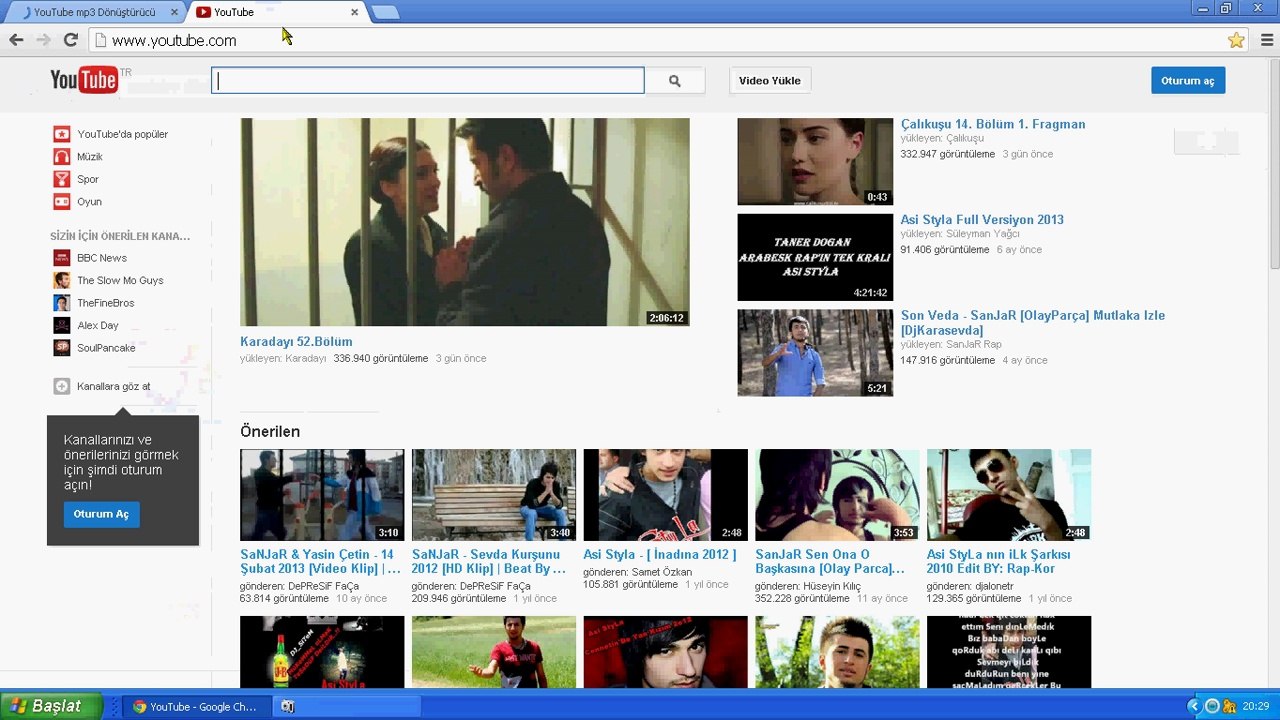Play the large Karadayı 52.Bölüm thumbnail
This screenshot has width=1280, height=720.
[465, 222]
